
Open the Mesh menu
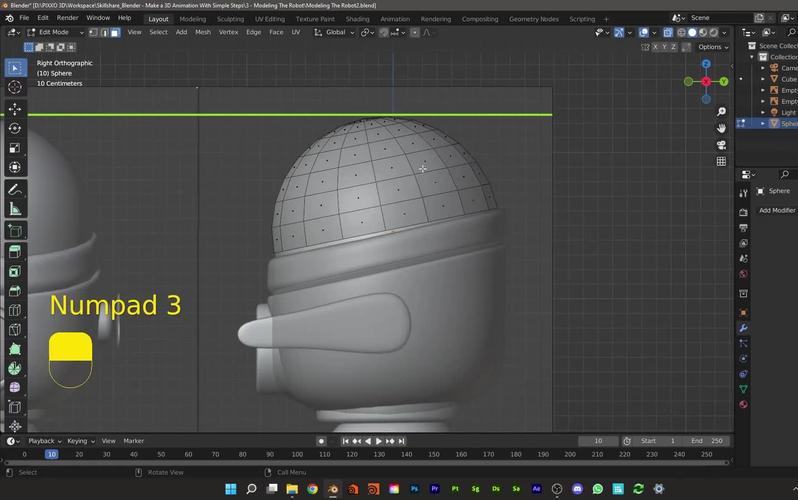point(202,32)
